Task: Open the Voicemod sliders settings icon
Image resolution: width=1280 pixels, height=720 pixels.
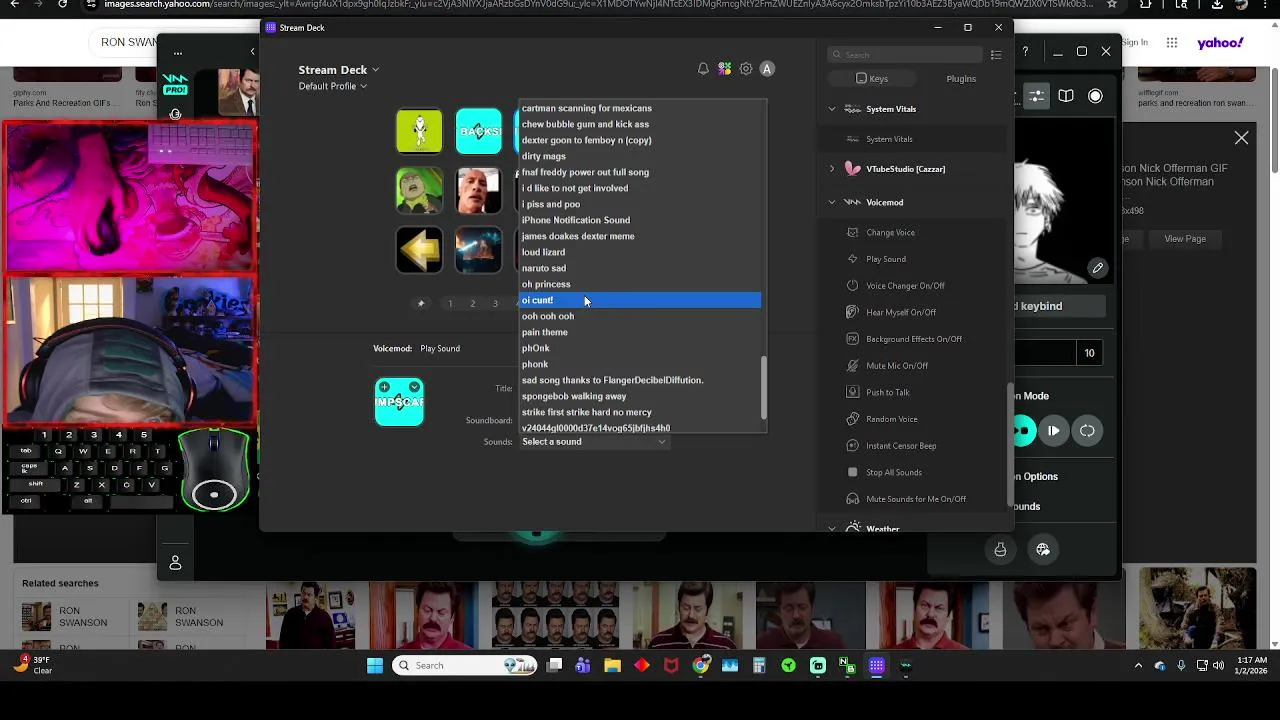Action: [1037, 96]
